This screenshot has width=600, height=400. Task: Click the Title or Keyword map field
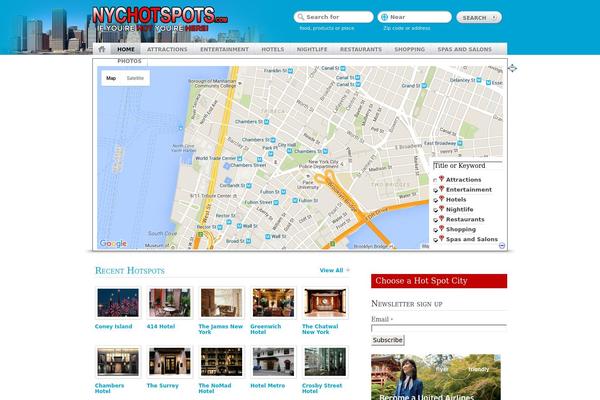[468, 166]
